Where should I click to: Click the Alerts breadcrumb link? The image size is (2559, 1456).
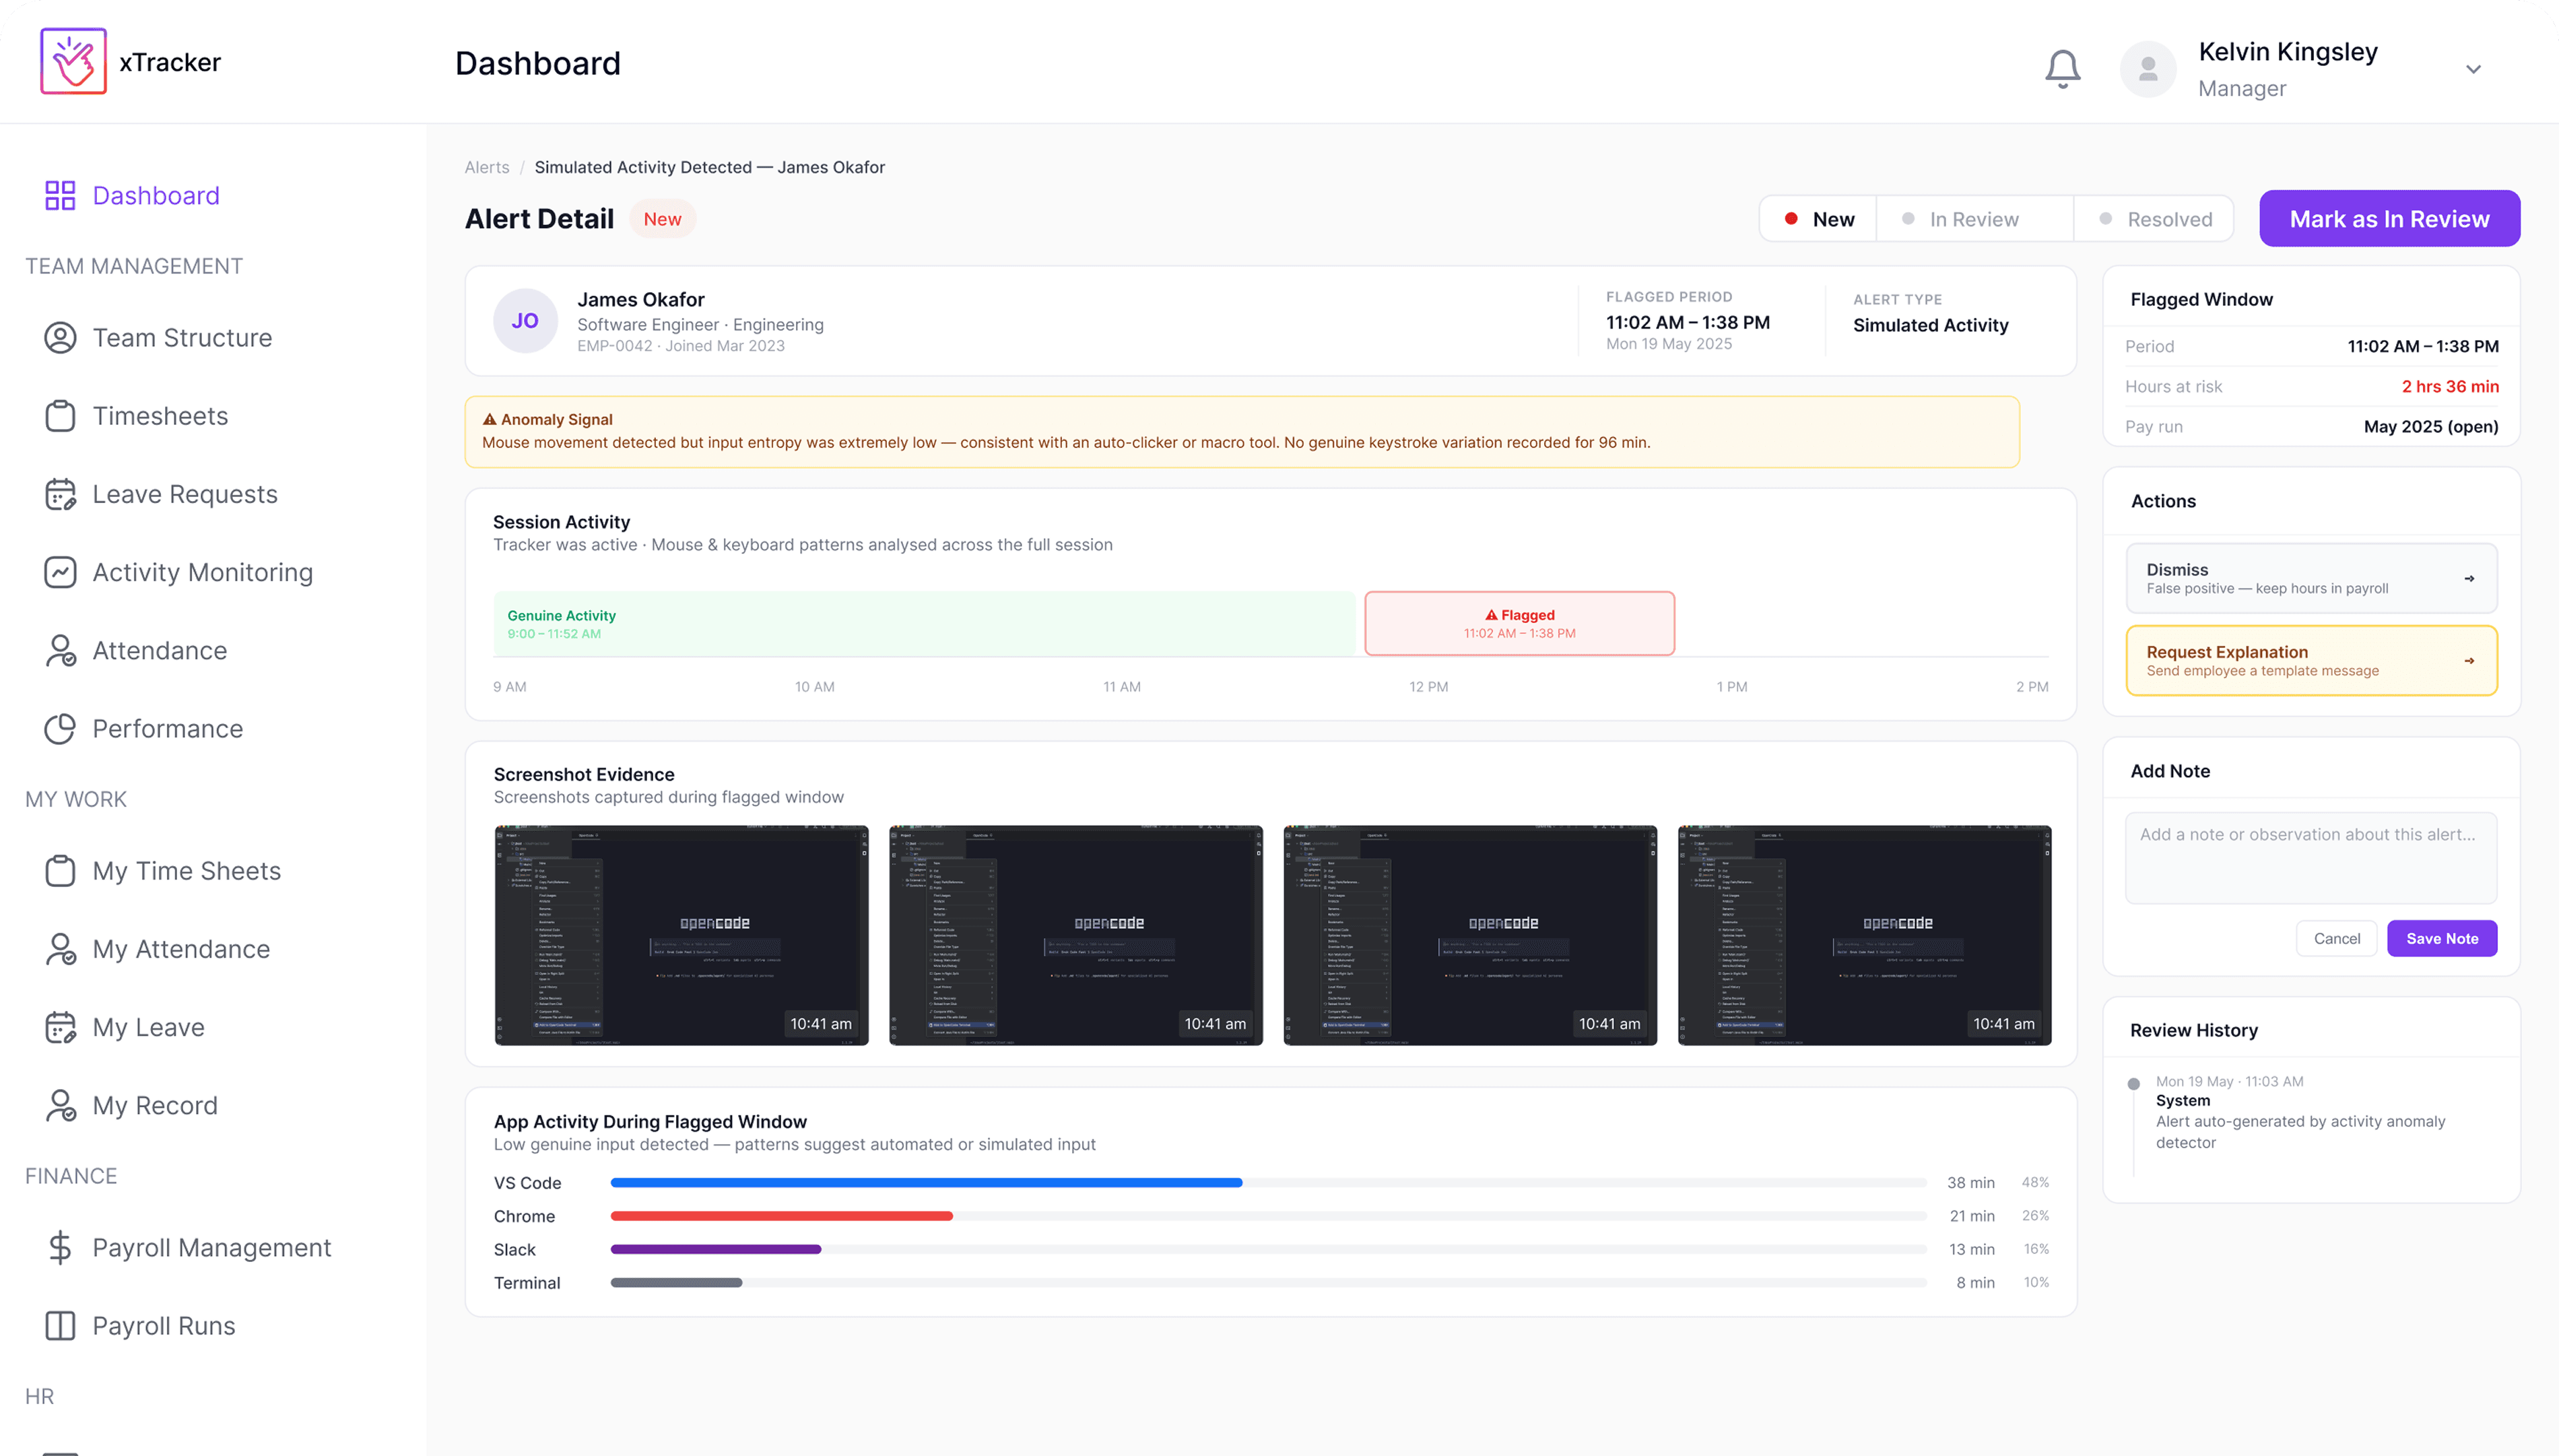pos(487,167)
